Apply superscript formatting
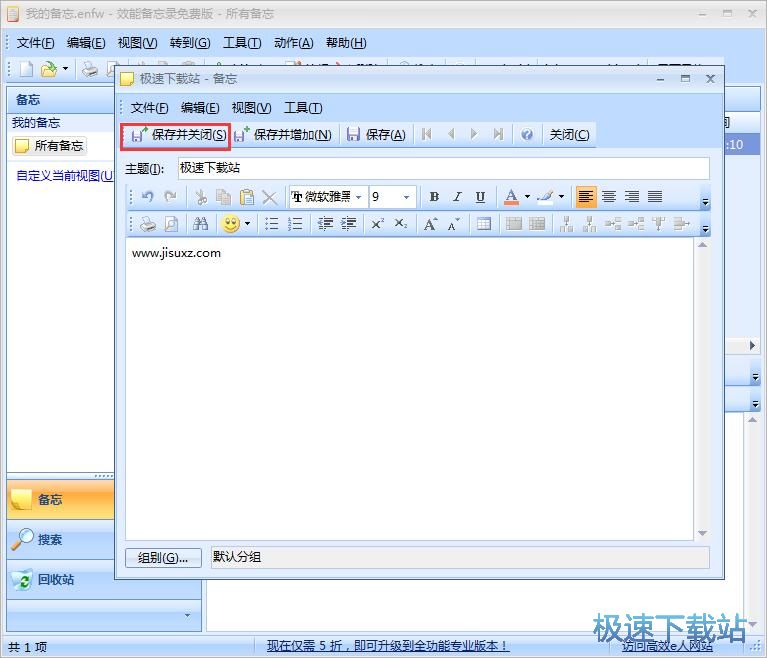The width and height of the screenshot is (767, 658). (378, 224)
